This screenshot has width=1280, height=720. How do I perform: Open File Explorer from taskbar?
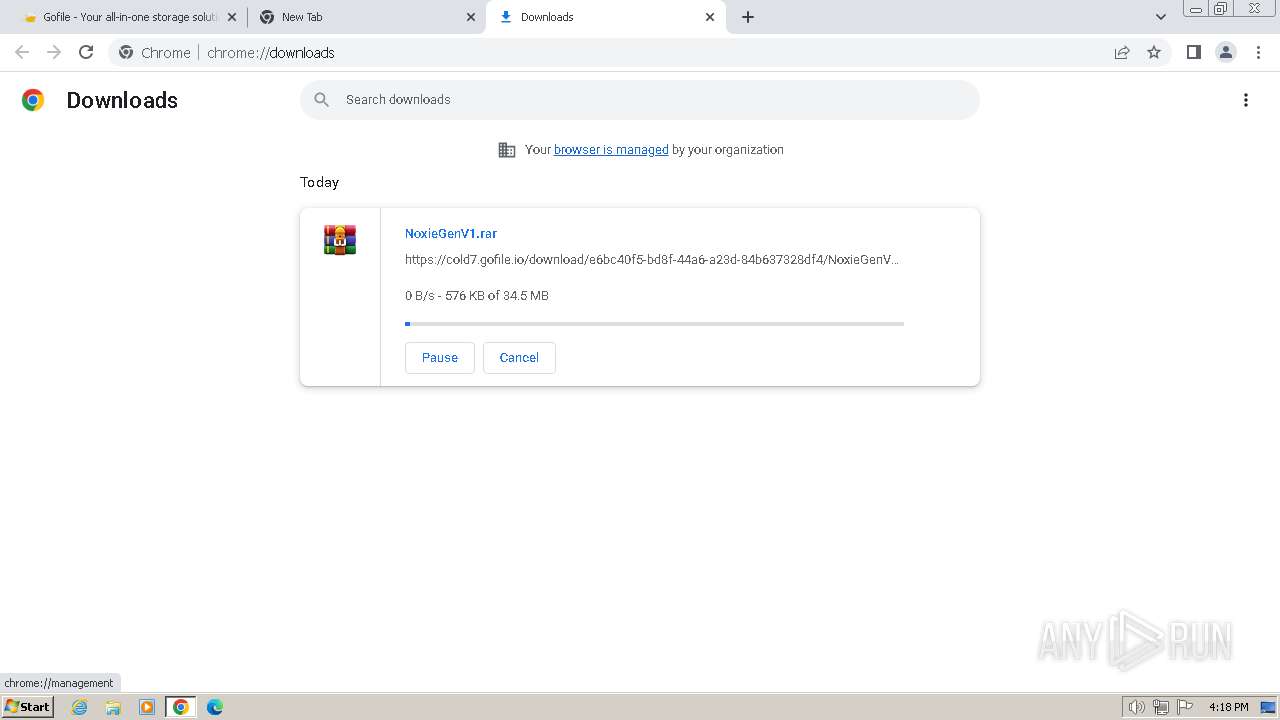[x=113, y=707]
